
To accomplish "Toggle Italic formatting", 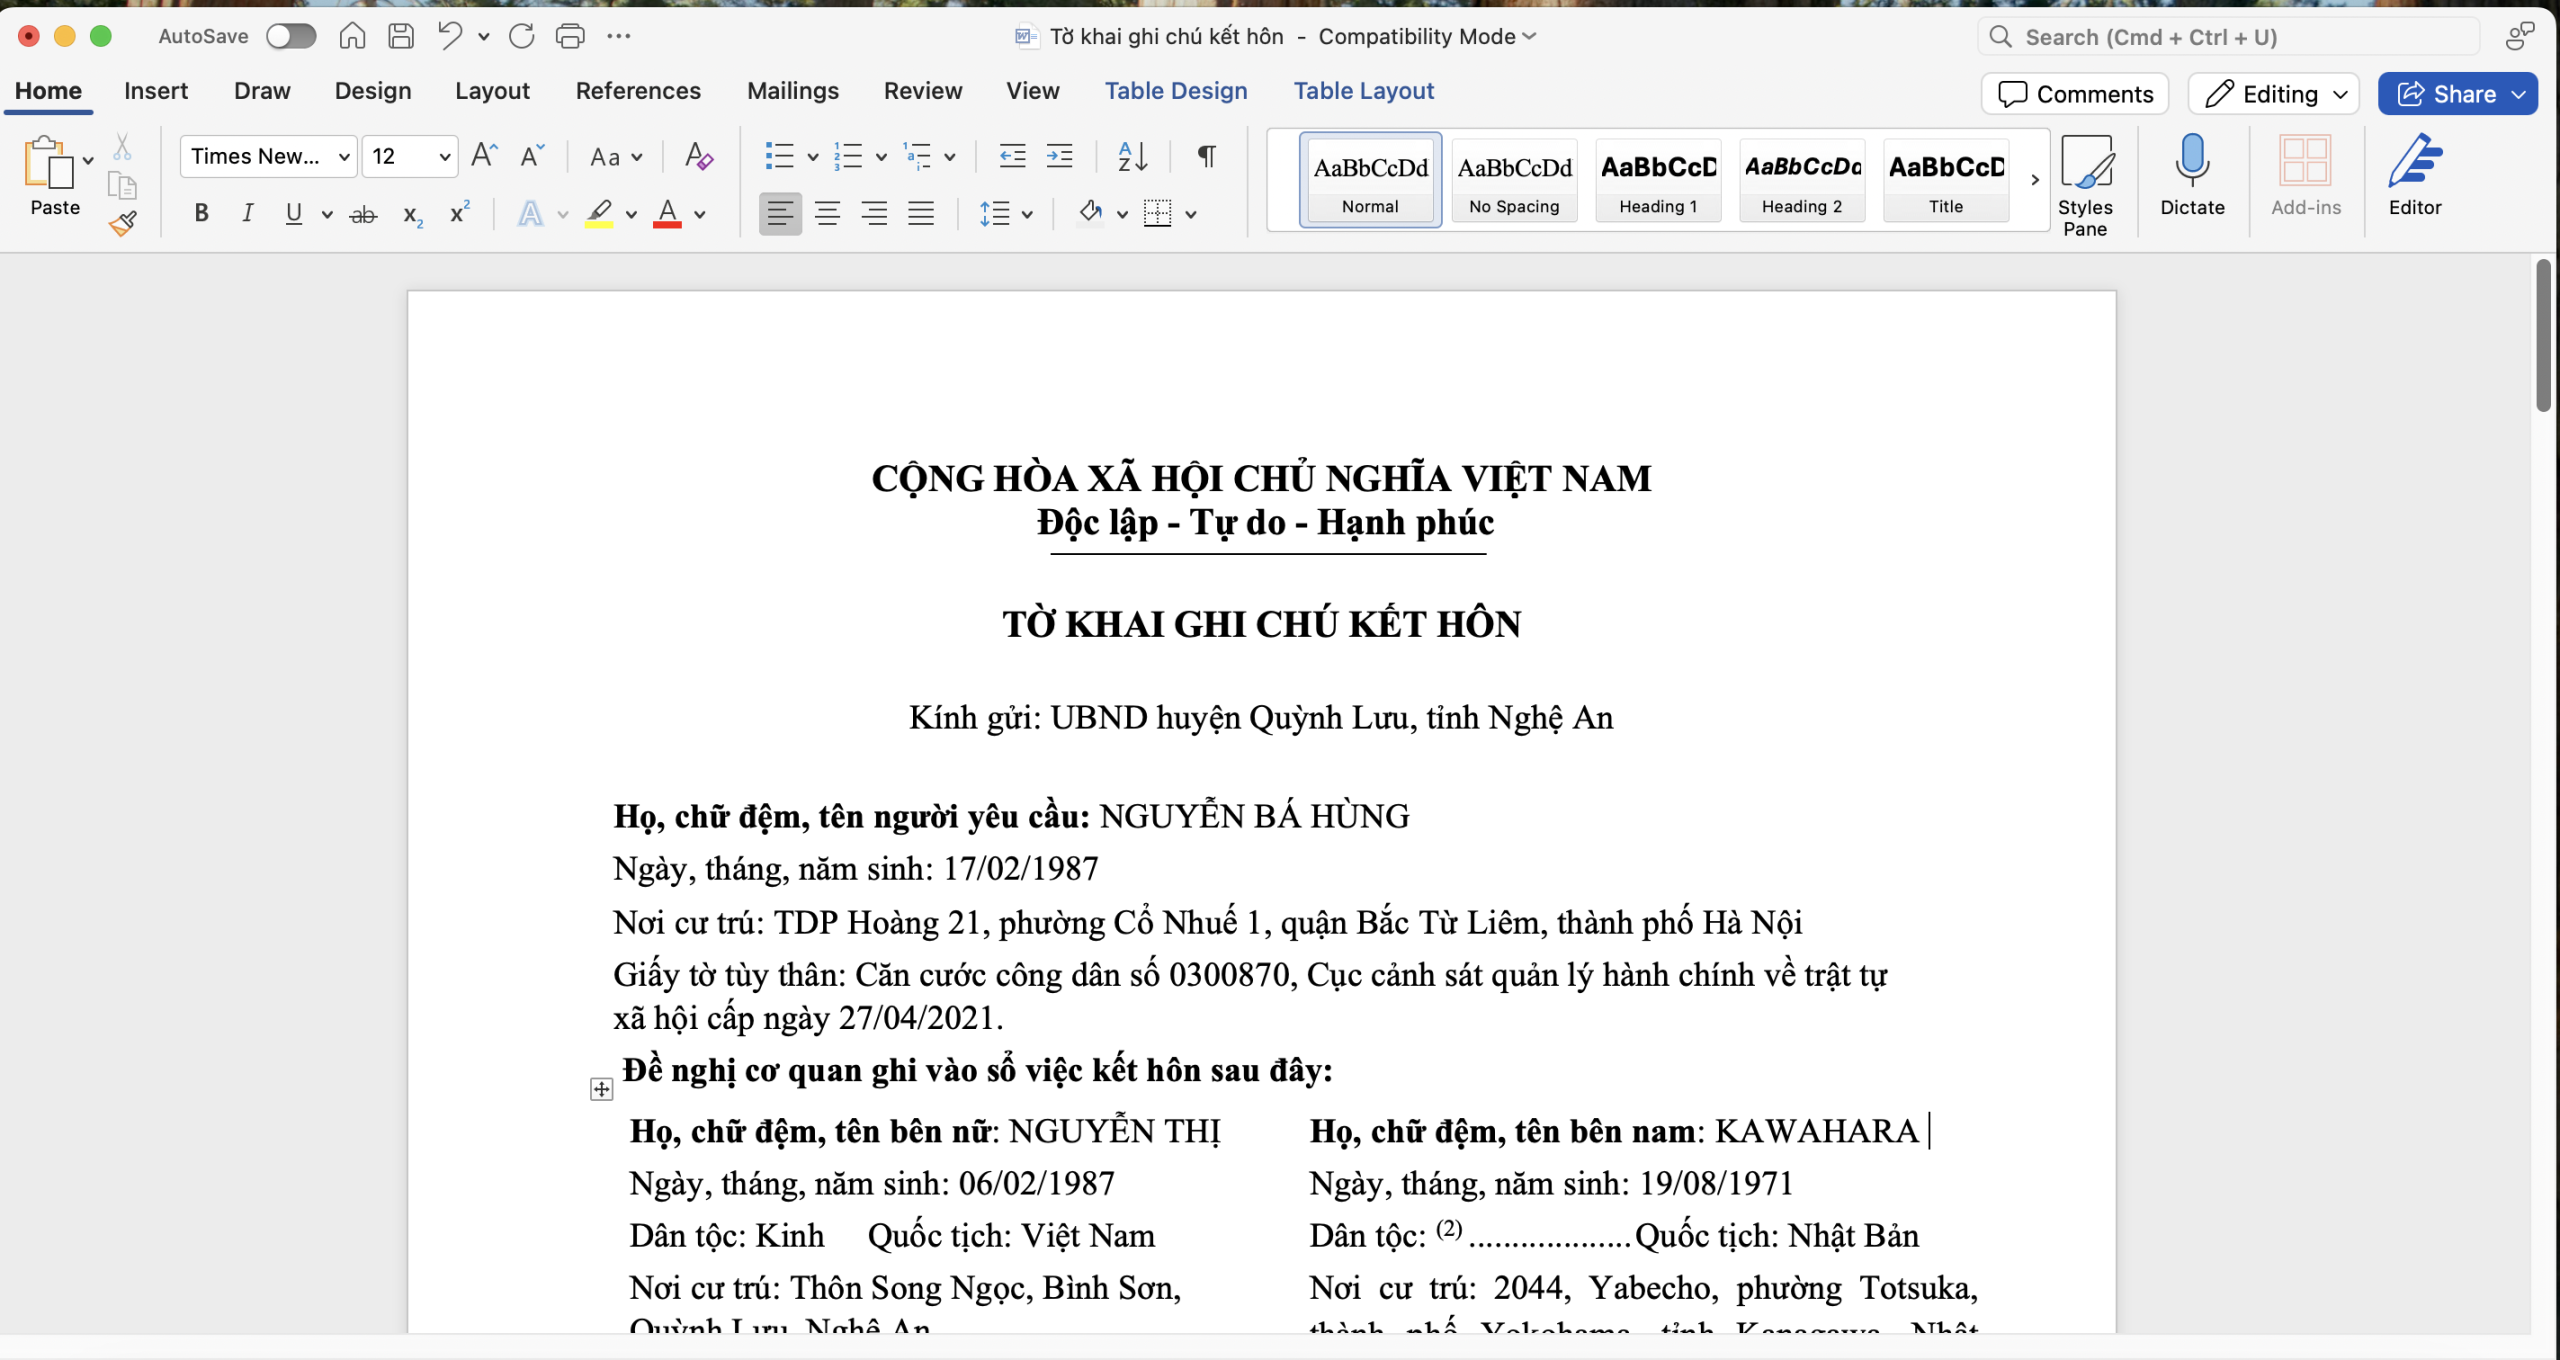I will coord(247,213).
